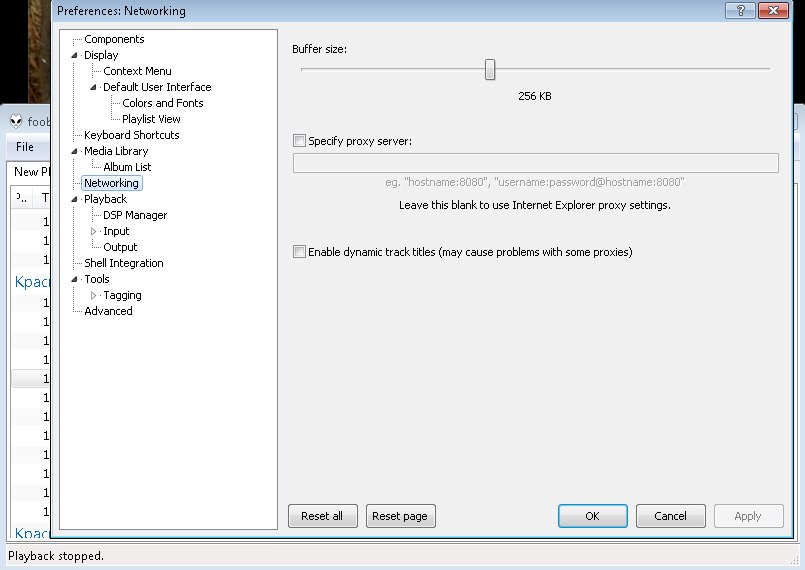This screenshot has height=570, width=805.
Task: Close the Preferences dialog
Action: point(773,10)
